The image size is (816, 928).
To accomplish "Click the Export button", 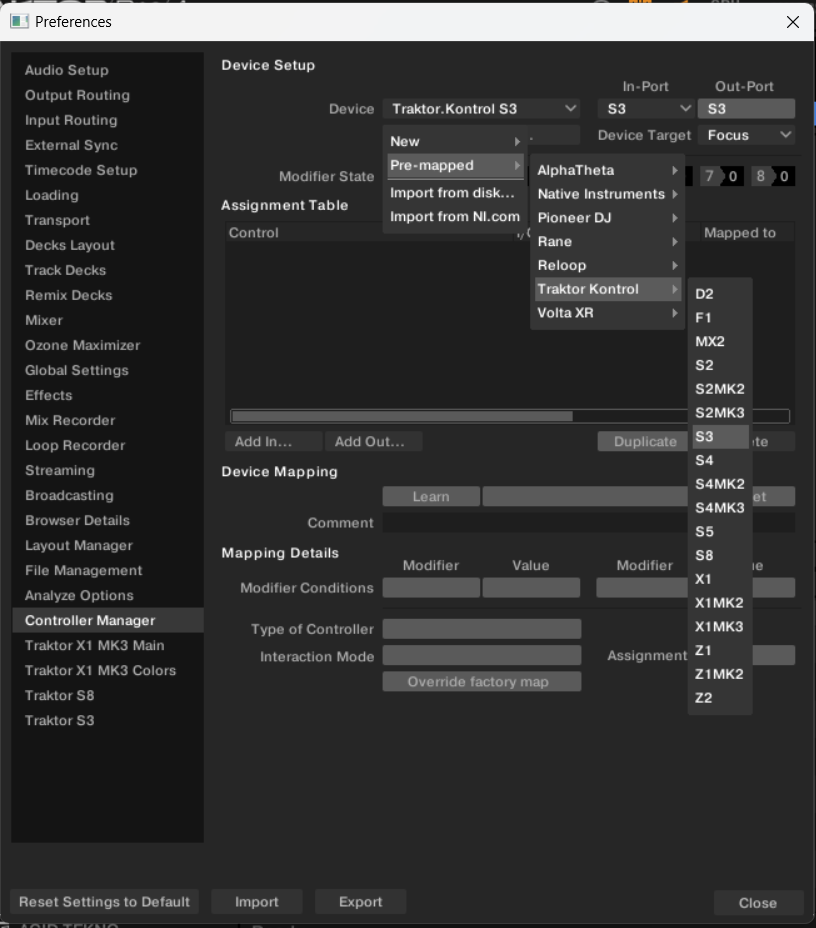I will [360, 902].
